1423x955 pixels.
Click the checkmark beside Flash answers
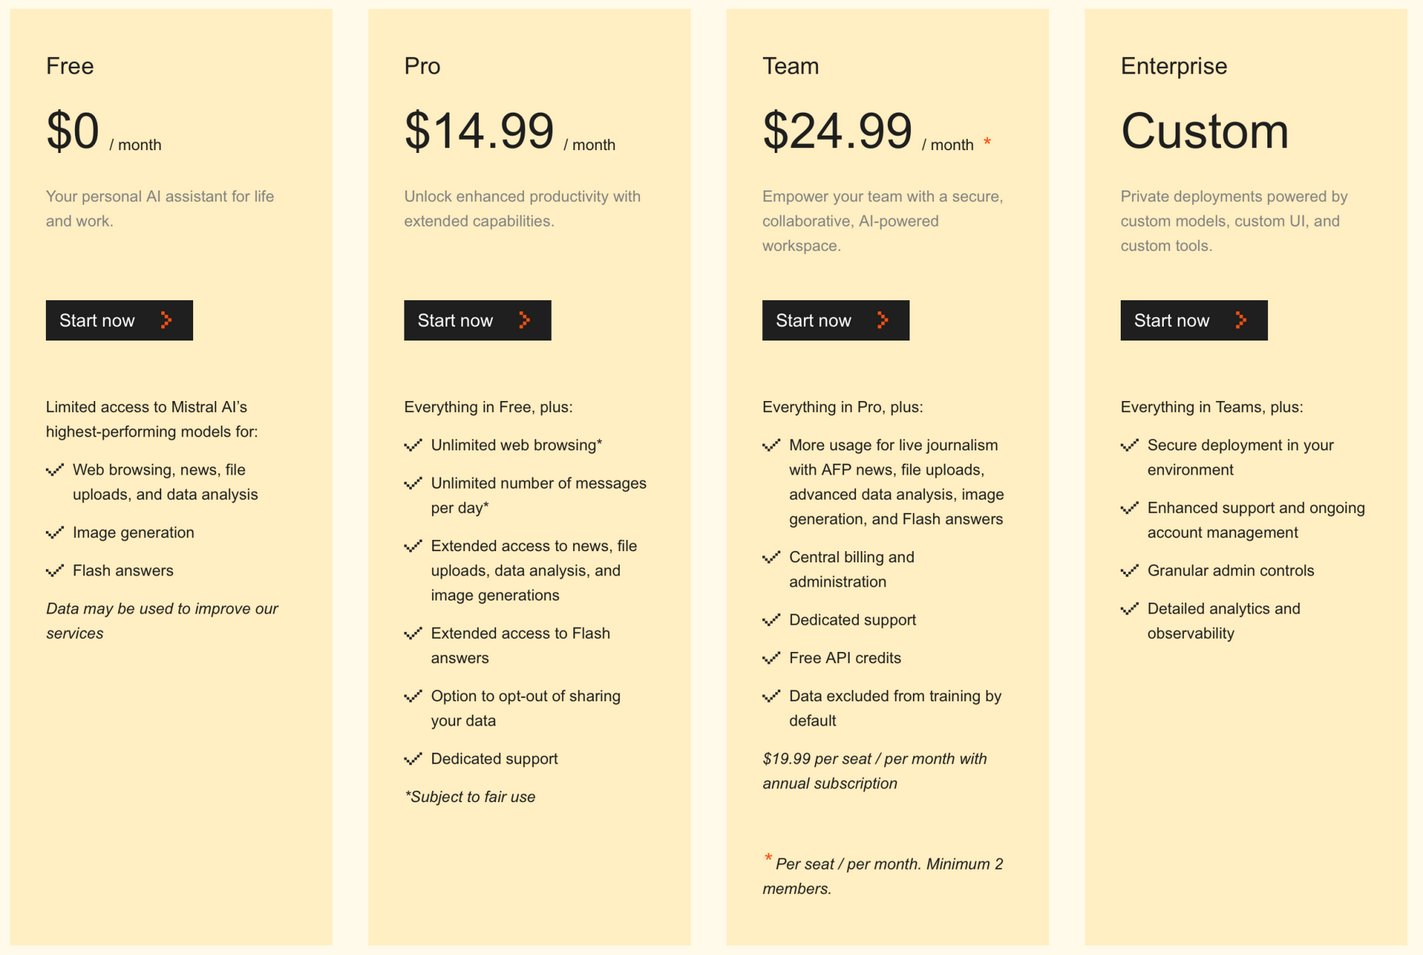coord(55,571)
